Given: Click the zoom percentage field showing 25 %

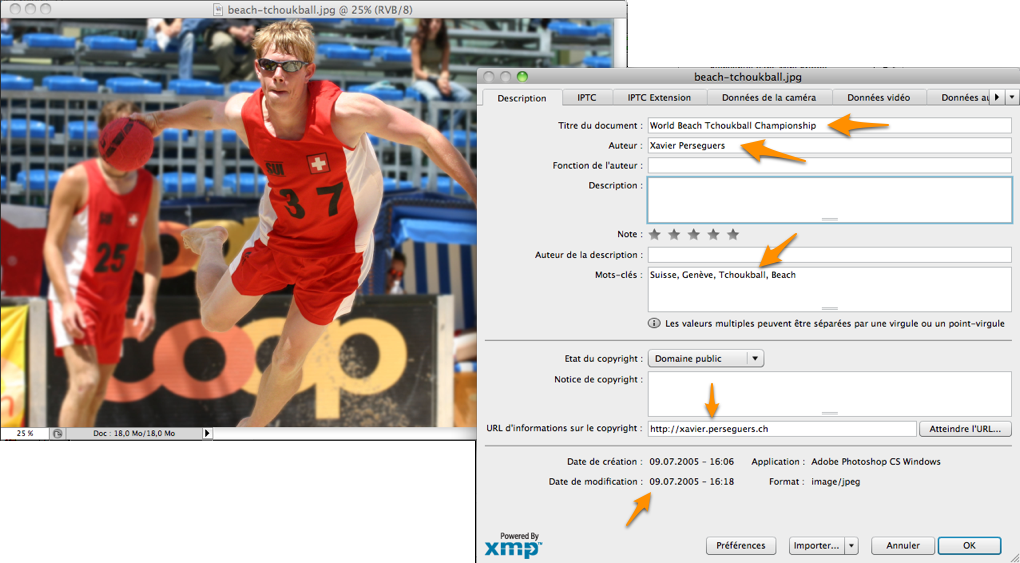Looking at the screenshot, I should [x=25, y=433].
